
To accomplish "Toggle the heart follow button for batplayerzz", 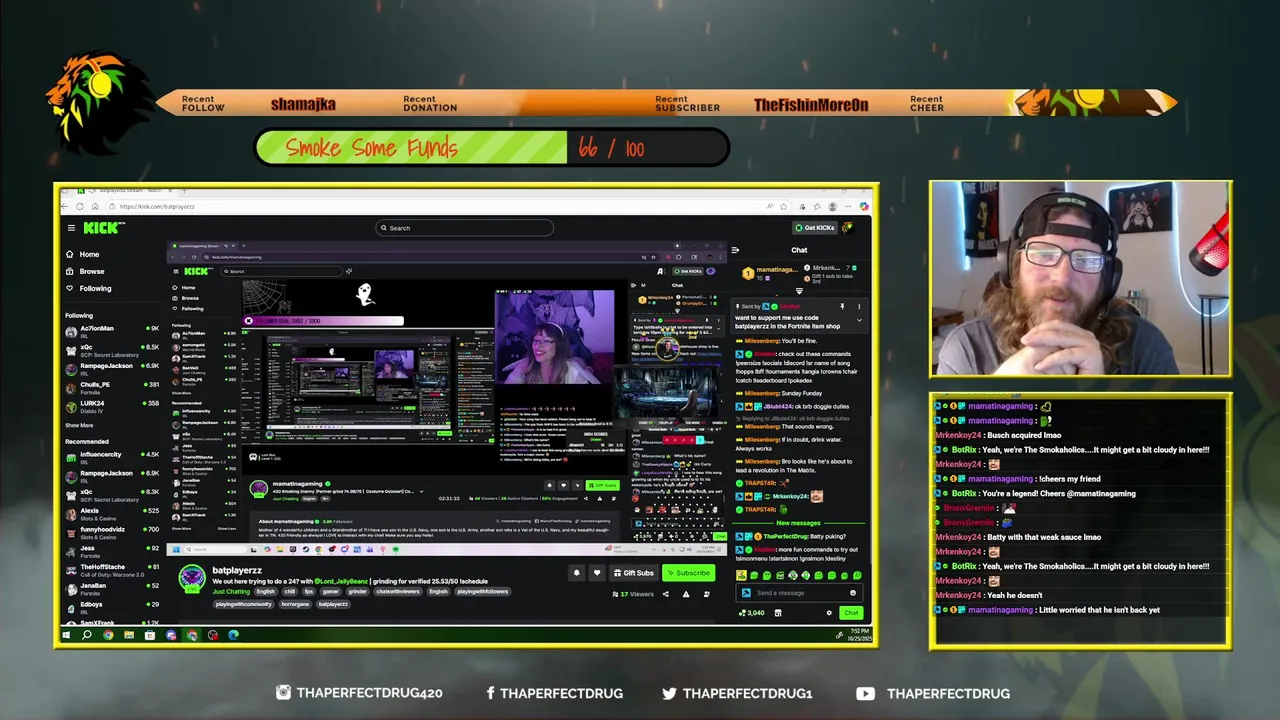I will [x=597, y=573].
